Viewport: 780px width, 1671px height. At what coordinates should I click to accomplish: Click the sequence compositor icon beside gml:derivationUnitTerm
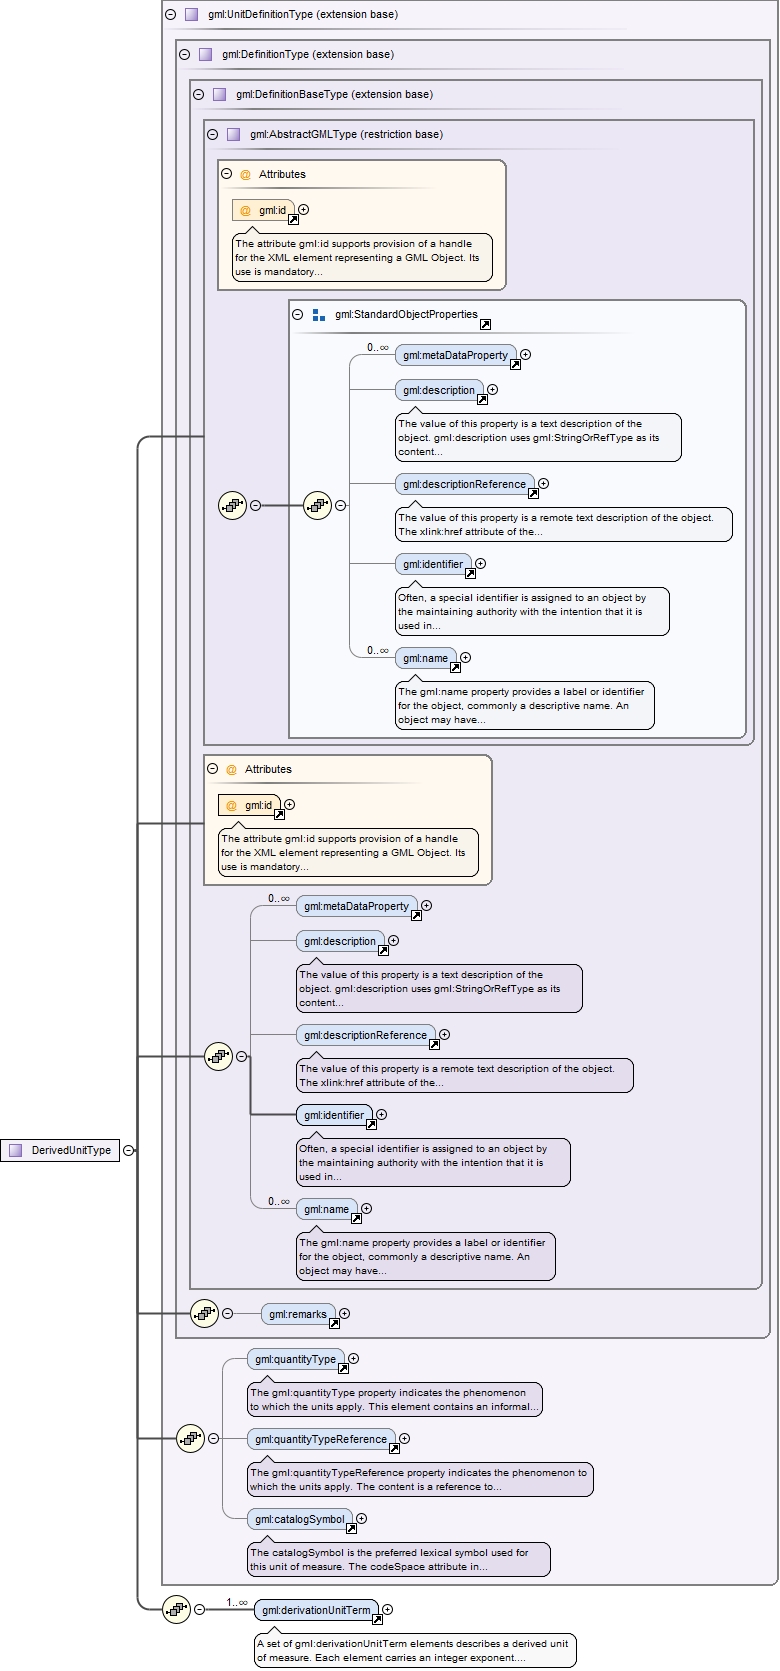176,1609
